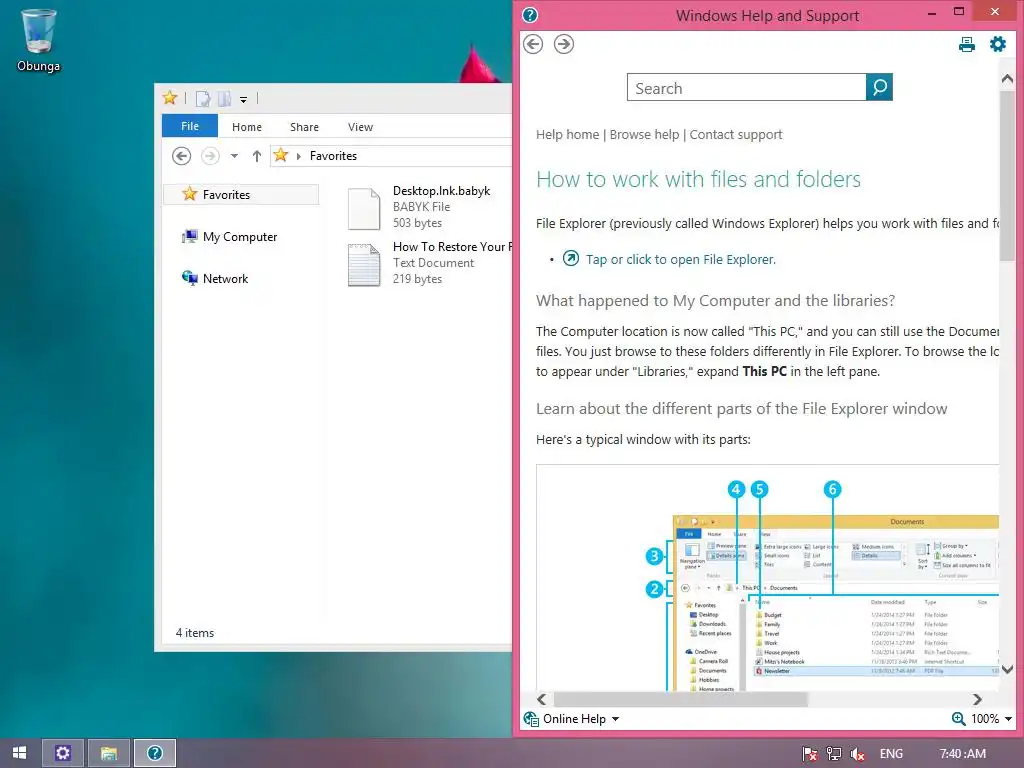Click the 4 items status text
The width and height of the screenshot is (1024, 768).
tap(195, 633)
